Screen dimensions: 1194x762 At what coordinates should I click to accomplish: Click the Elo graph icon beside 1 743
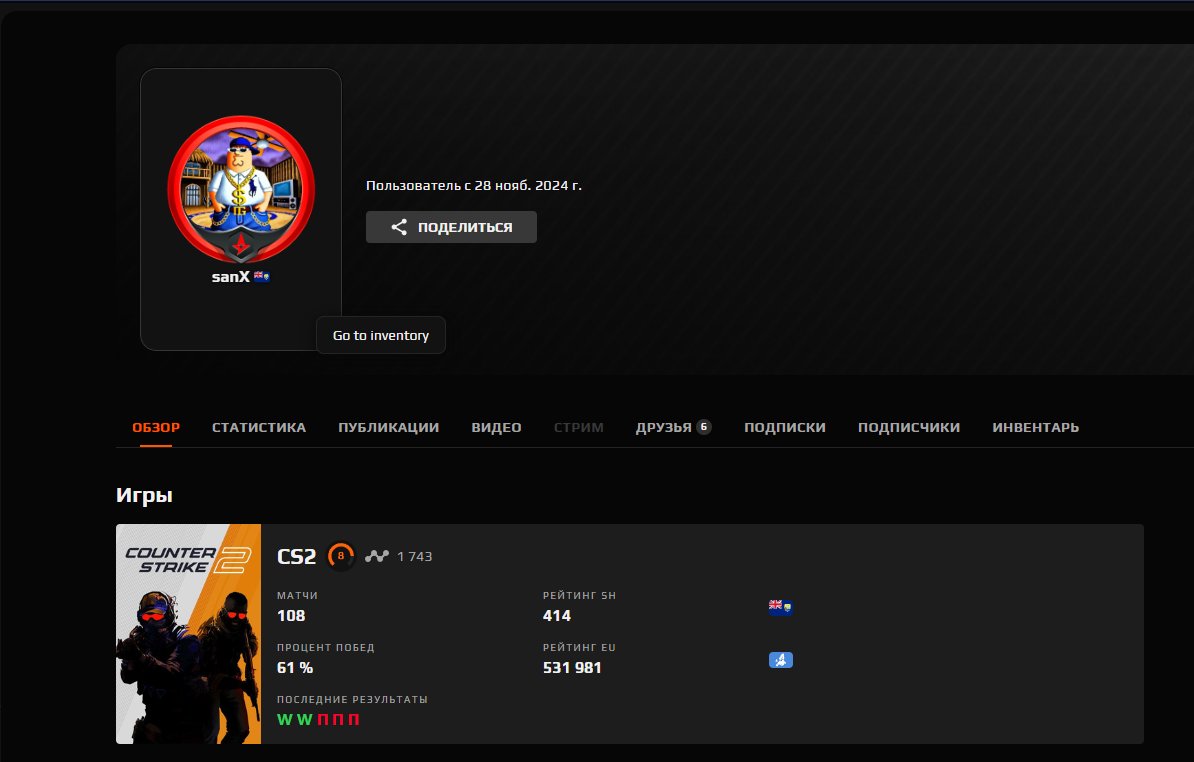[377, 556]
